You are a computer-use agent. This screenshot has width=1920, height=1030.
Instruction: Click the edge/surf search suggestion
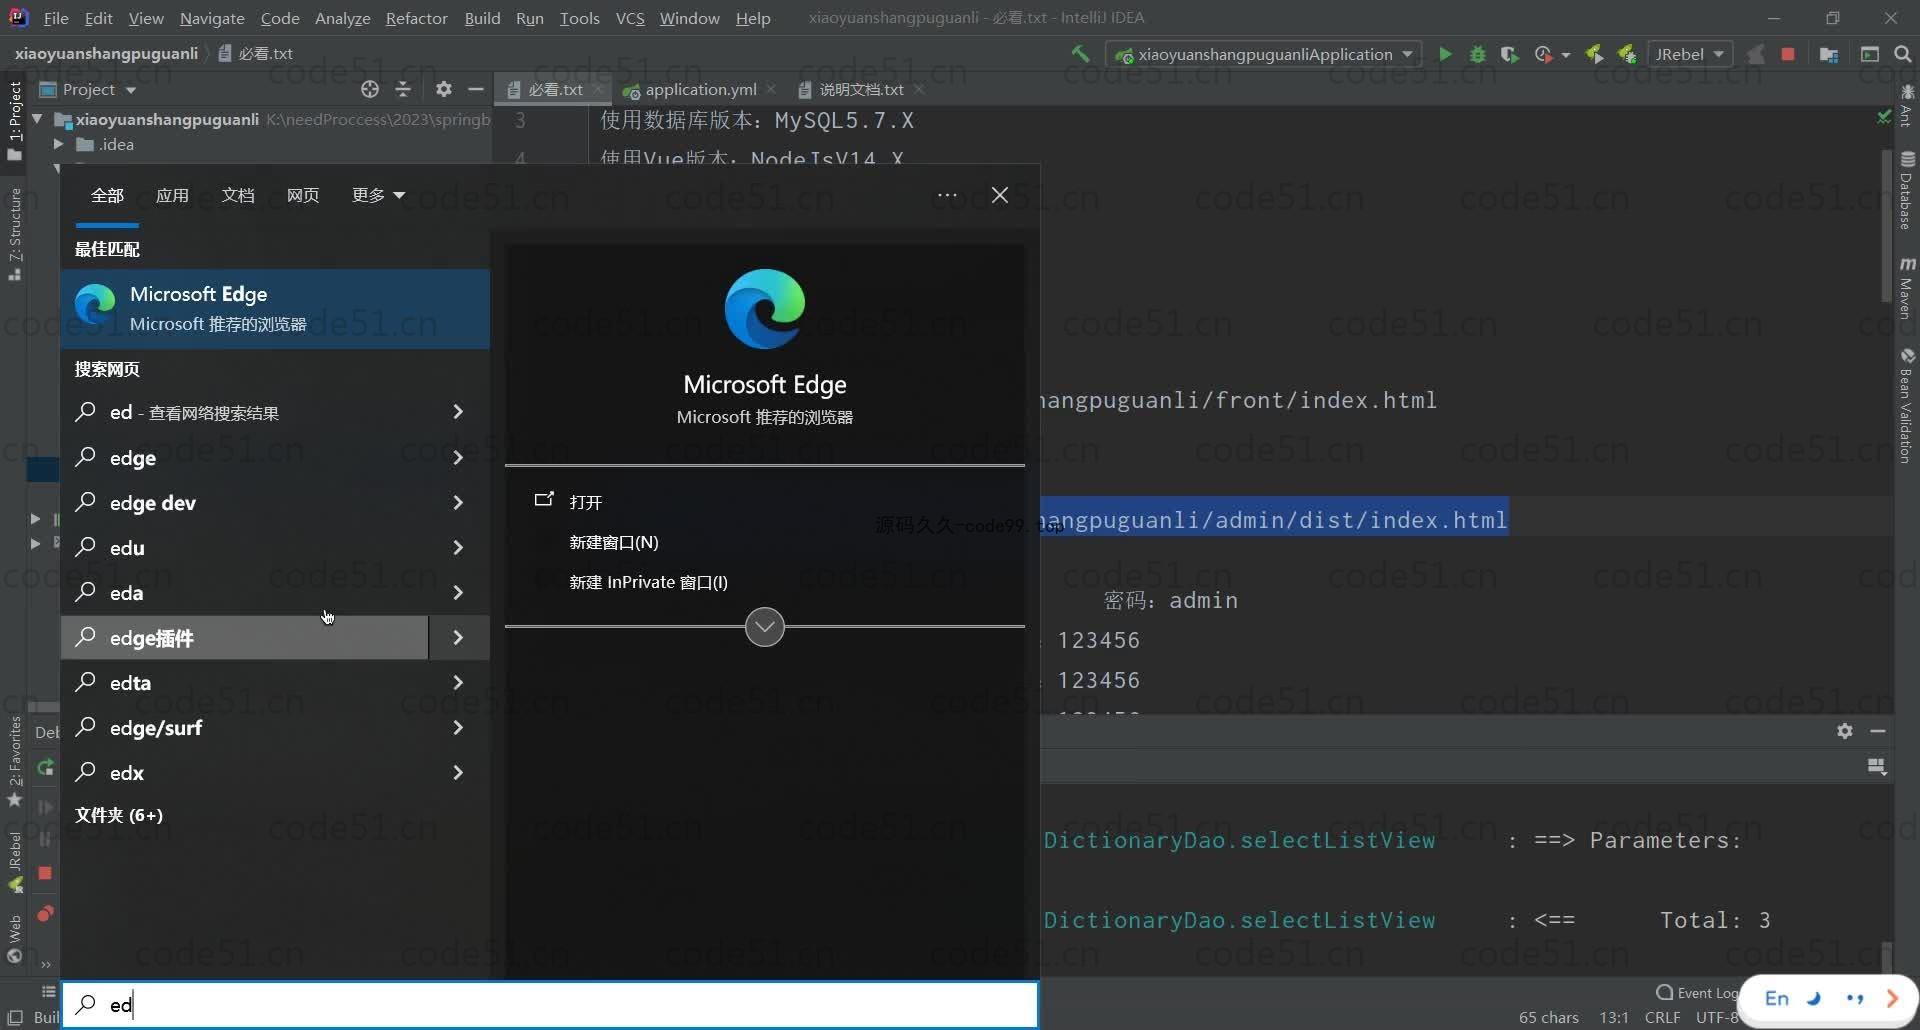click(245, 727)
